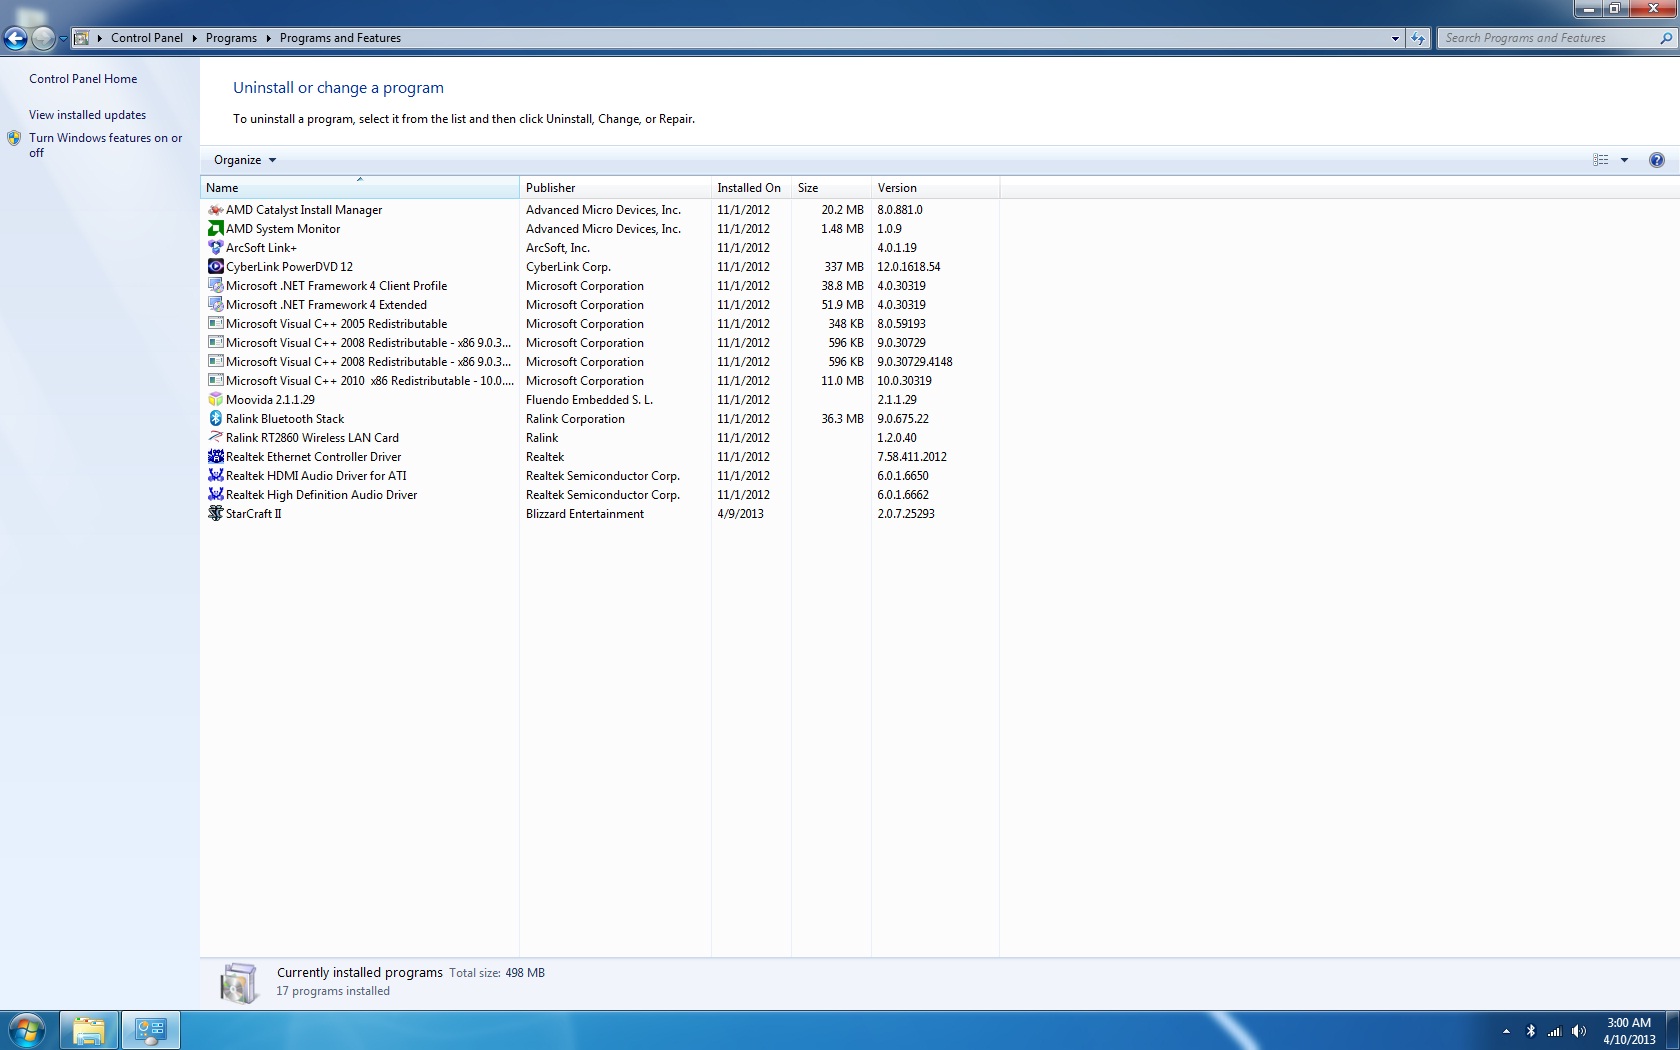Click the Bluetooth tray icon
The width and height of the screenshot is (1680, 1050).
coord(1530,1031)
